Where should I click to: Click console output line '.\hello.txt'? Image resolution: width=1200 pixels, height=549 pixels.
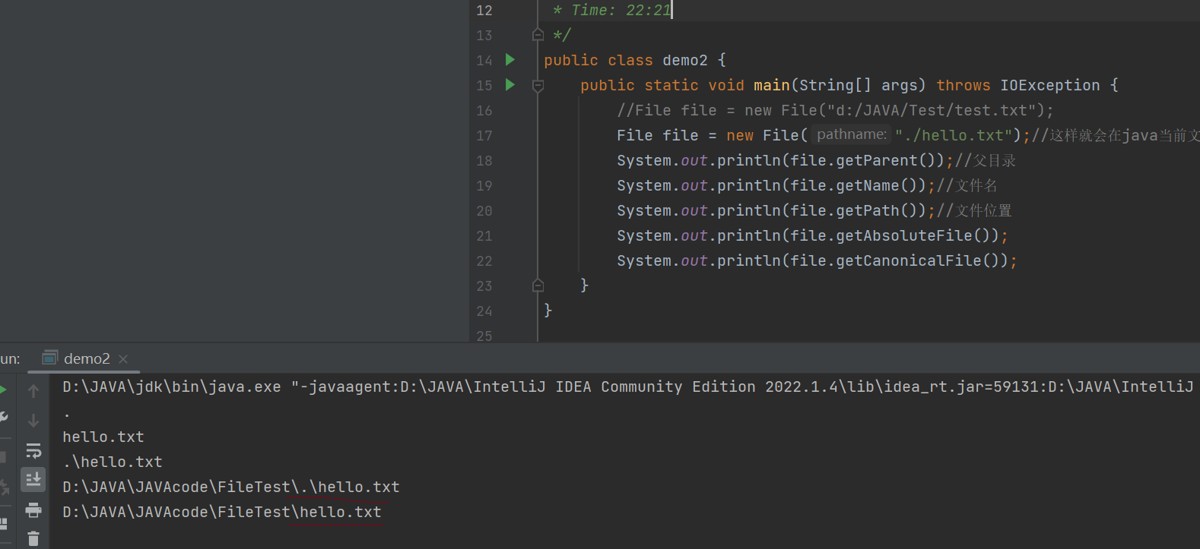tap(112, 462)
